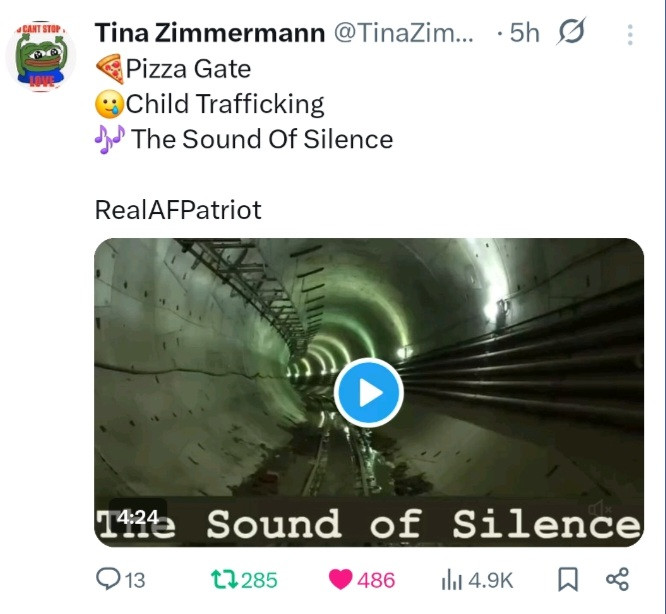
Task: Bookmark this post
Action: click(565, 579)
